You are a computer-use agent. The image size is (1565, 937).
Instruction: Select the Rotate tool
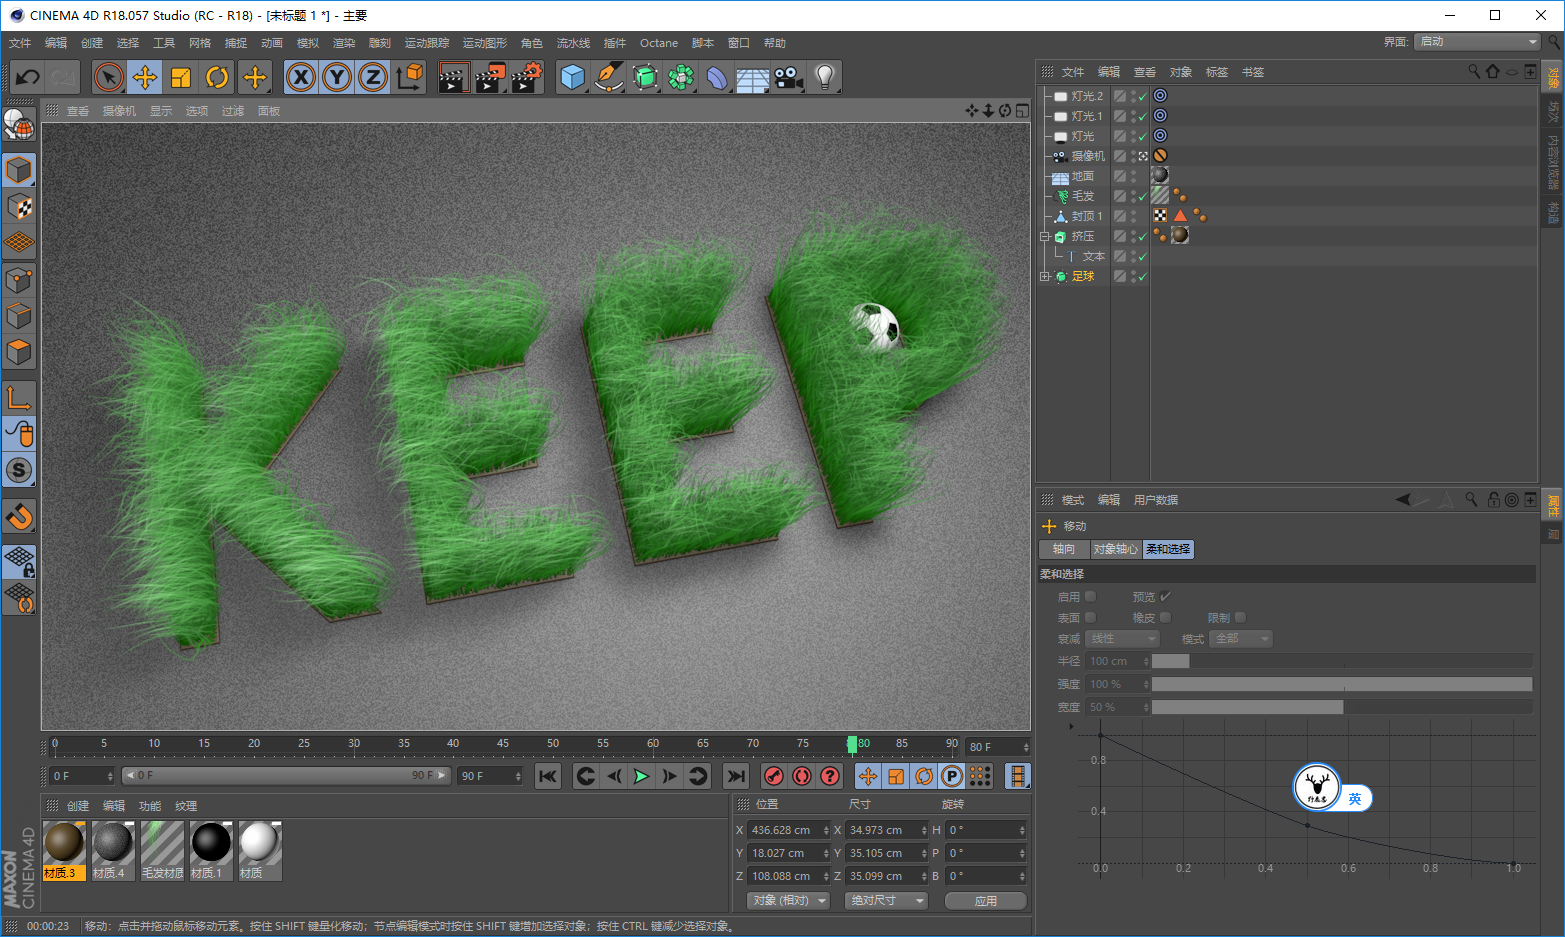217,77
